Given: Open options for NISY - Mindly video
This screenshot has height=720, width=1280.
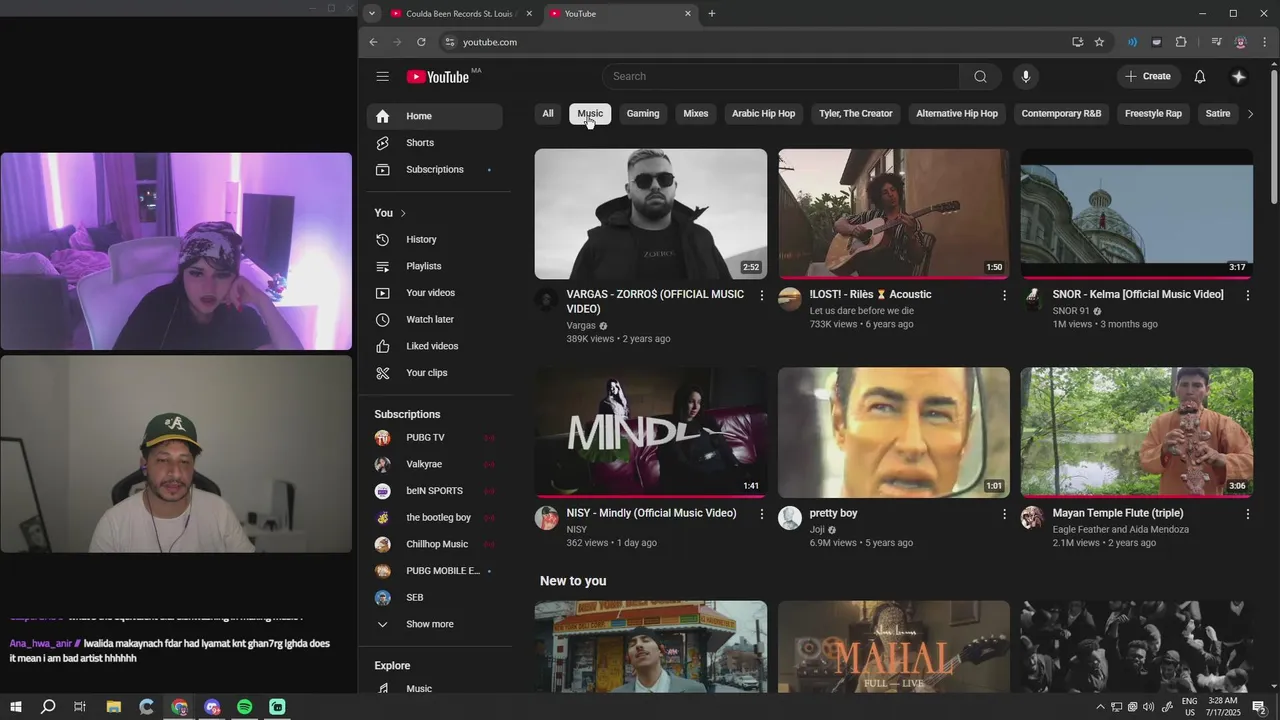Looking at the screenshot, I should click(x=762, y=514).
